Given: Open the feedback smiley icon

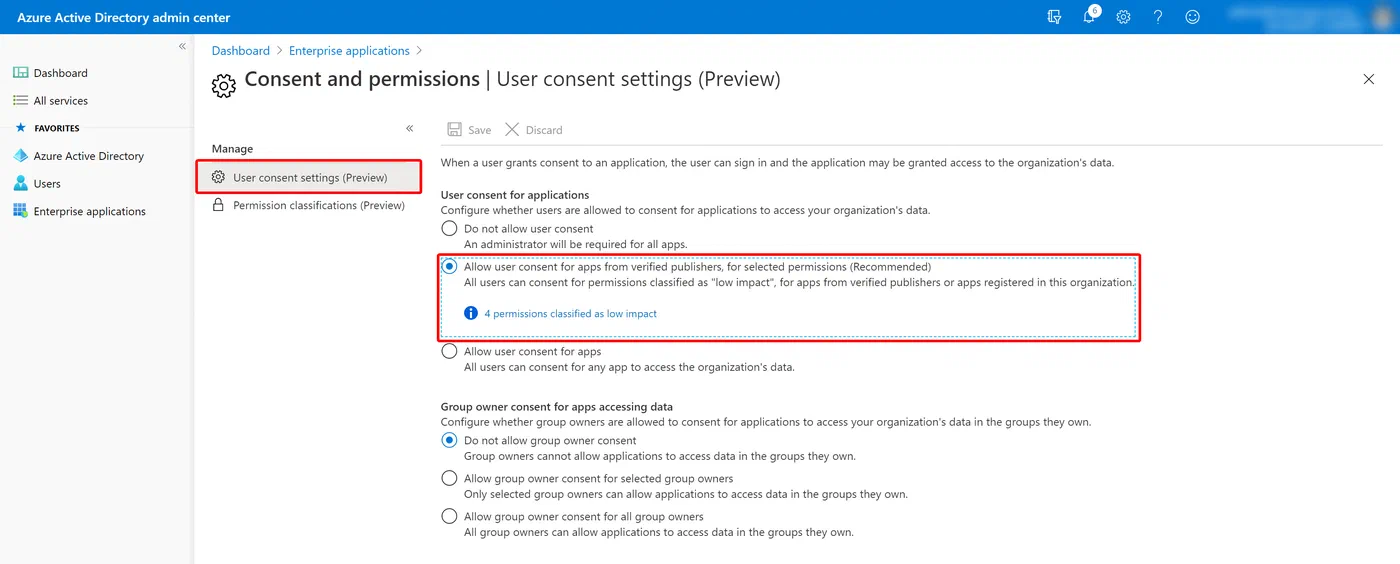Looking at the screenshot, I should tap(1192, 17).
